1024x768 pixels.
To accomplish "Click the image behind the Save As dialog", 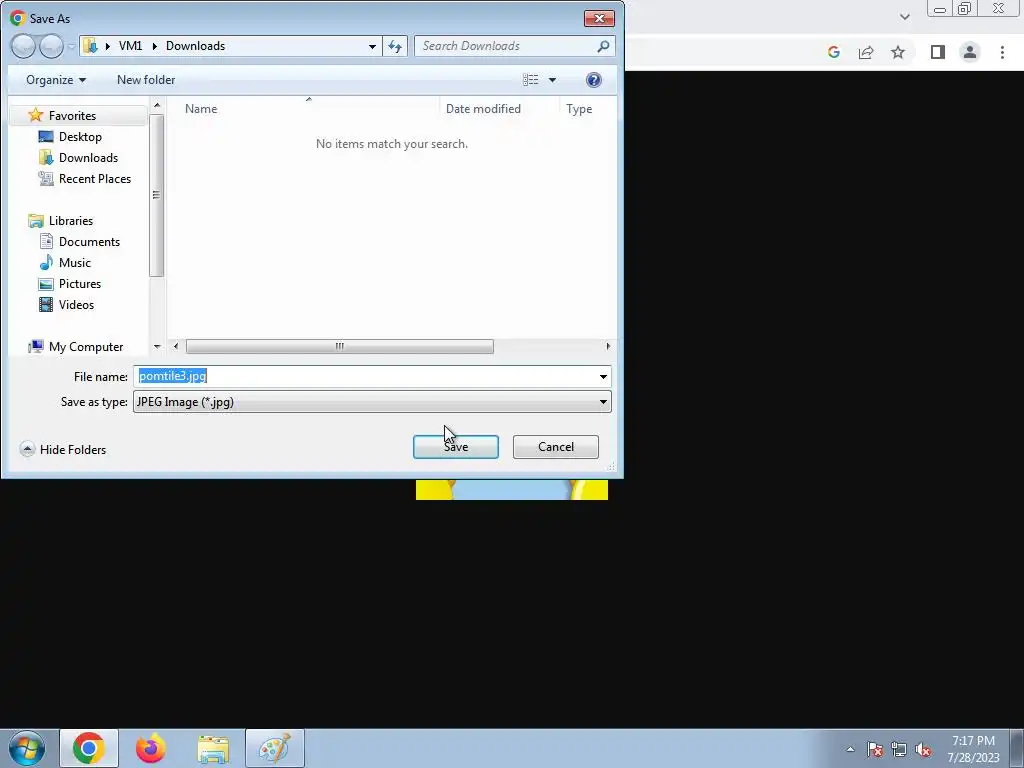I will coord(511,490).
